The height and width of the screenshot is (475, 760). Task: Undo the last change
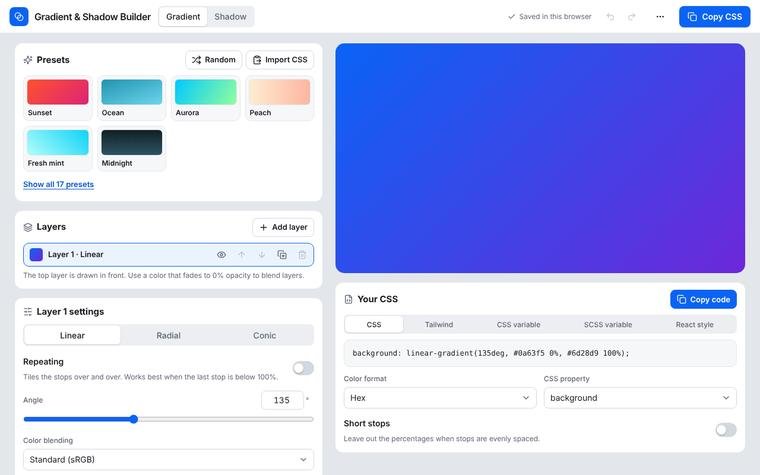click(610, 17)
